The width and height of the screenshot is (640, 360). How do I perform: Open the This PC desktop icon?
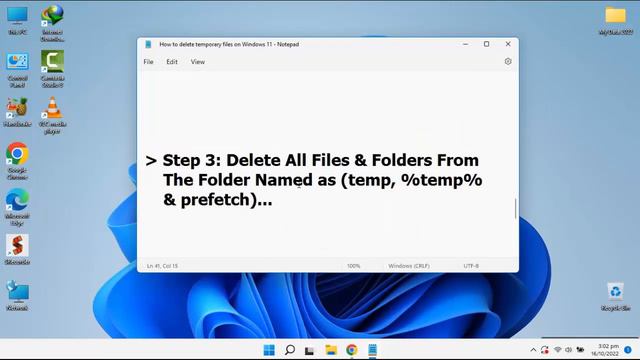(x=18, y=20)
